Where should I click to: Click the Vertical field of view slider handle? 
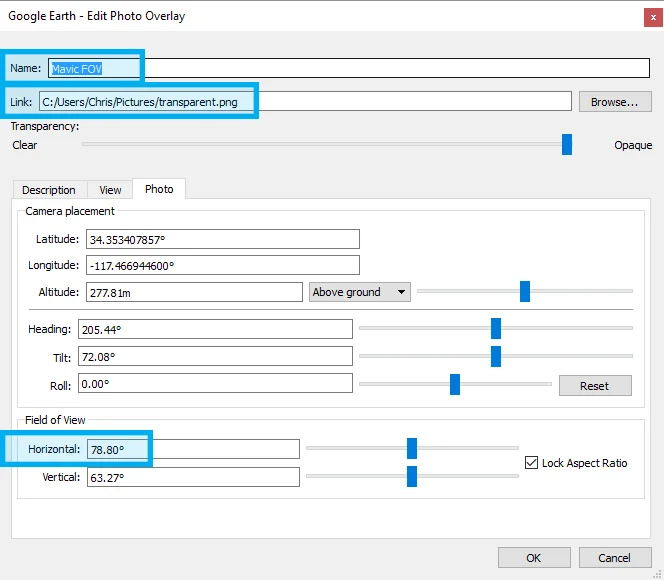point(412,476)
